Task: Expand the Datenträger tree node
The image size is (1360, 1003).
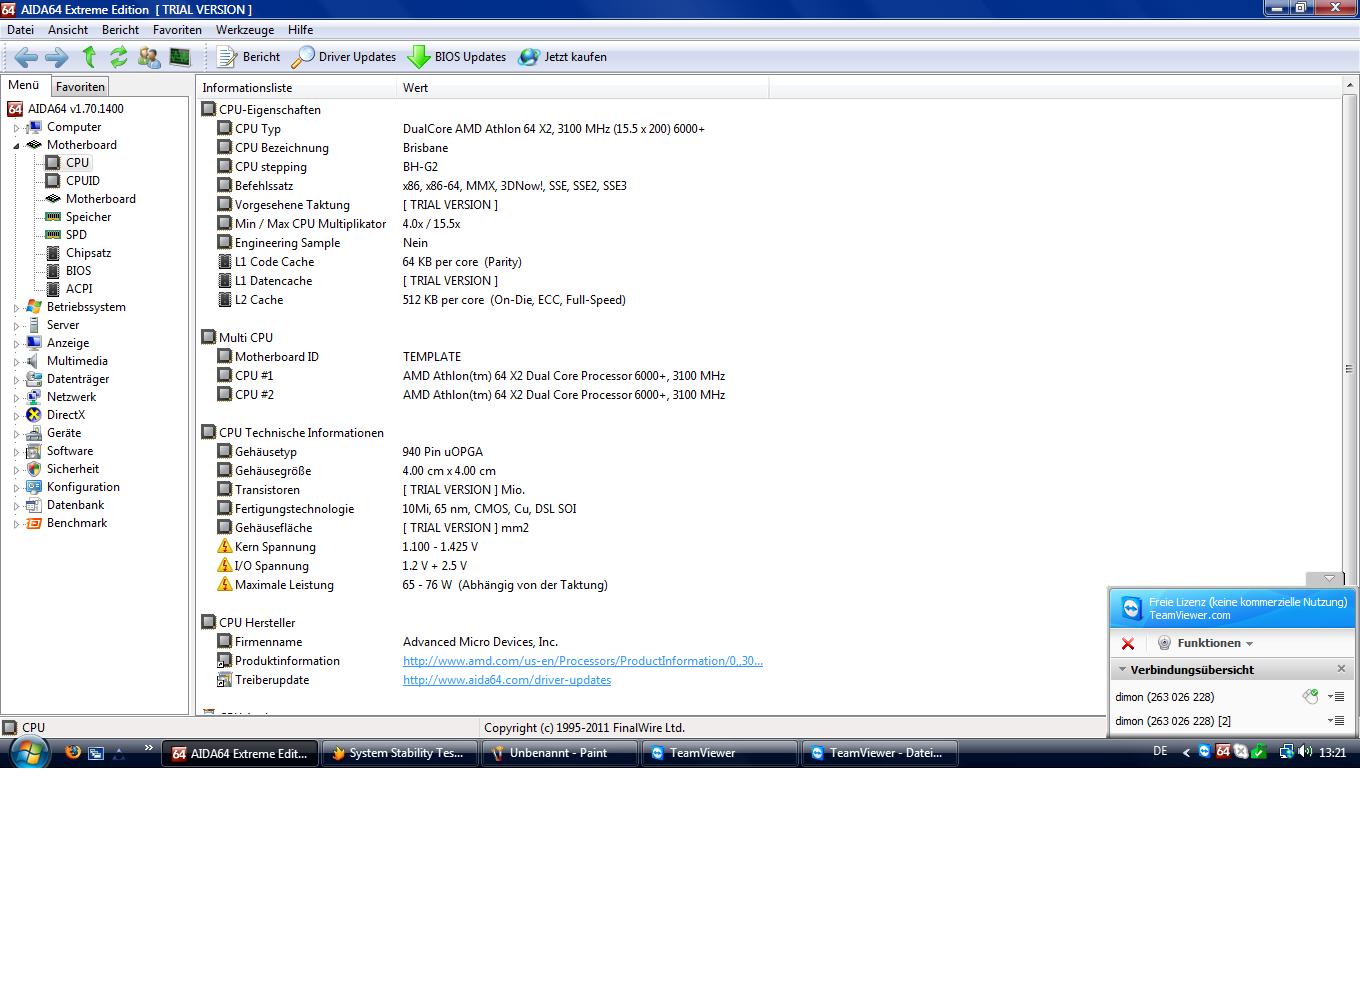Action: [16, 380]
